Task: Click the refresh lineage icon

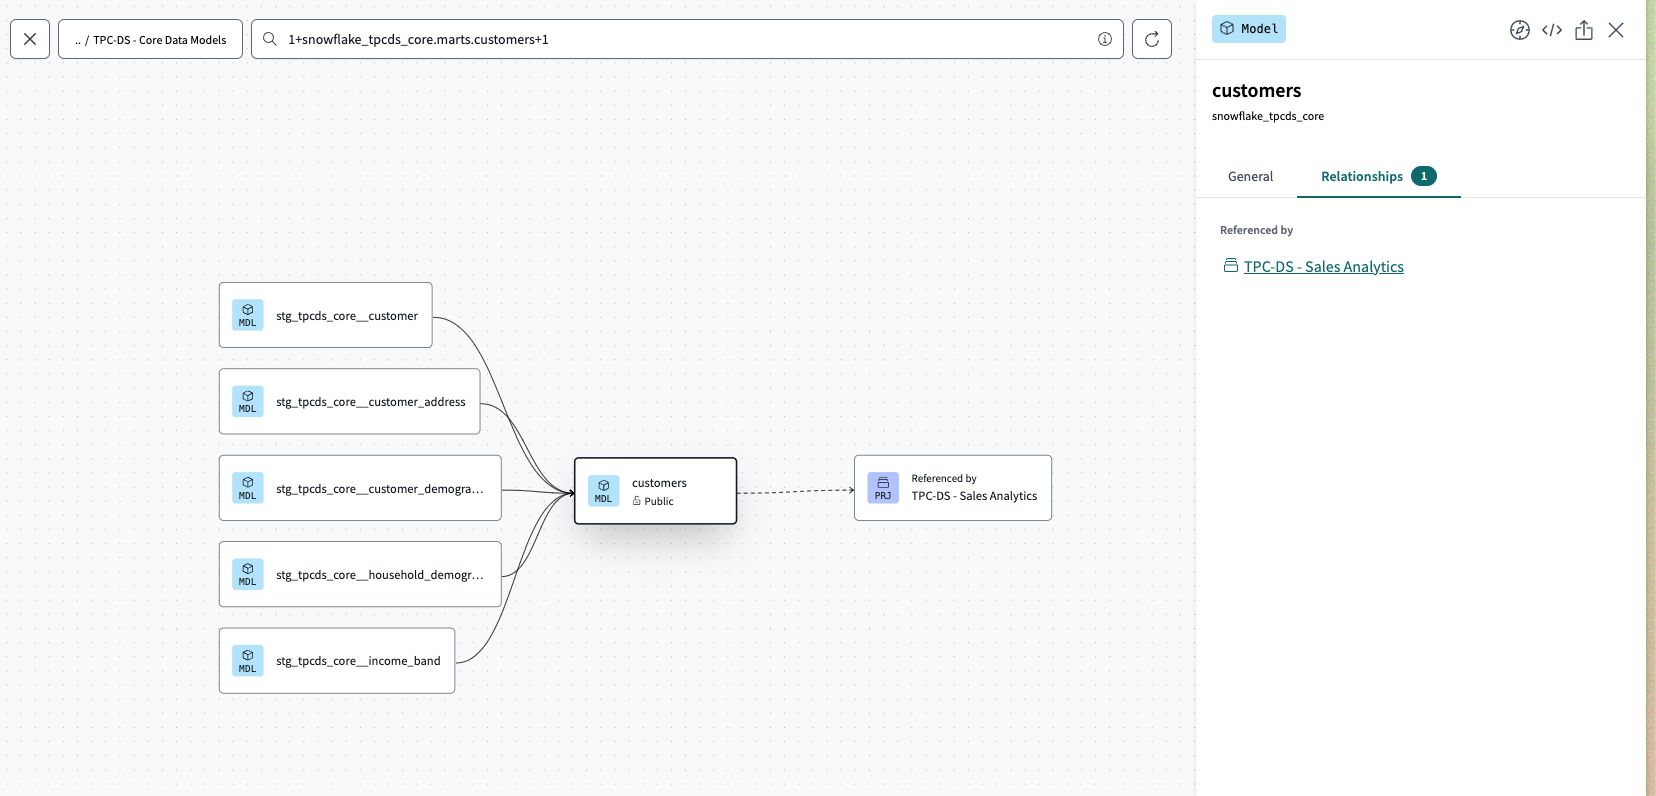Action: click(x=1151, y=39)
